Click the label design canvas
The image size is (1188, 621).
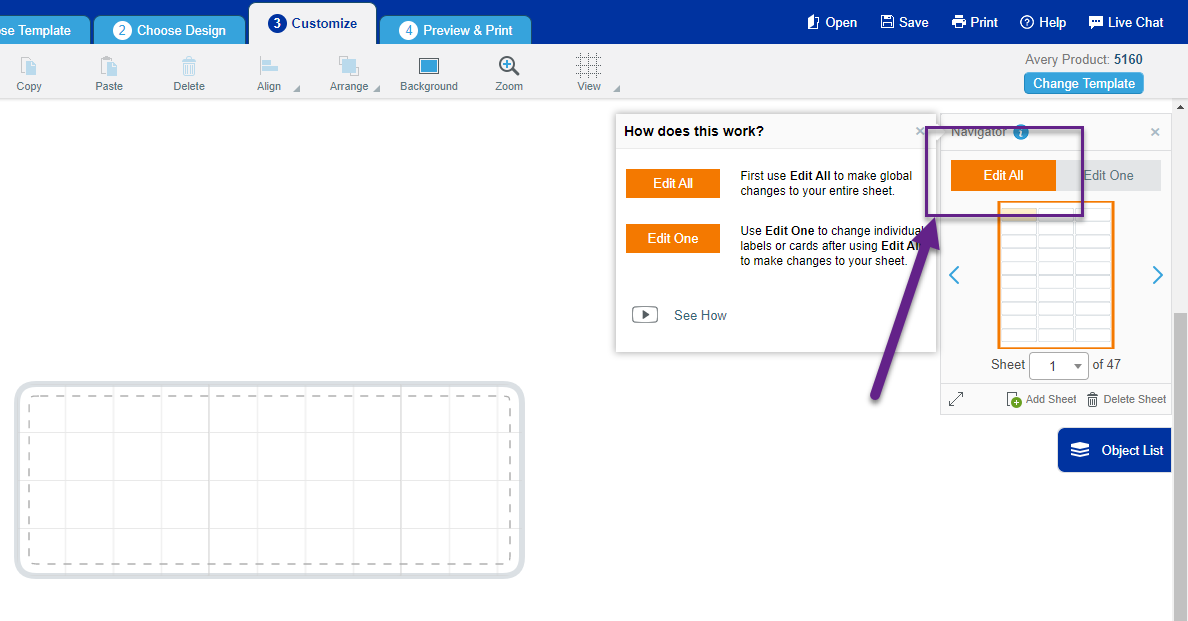(269, 479)
